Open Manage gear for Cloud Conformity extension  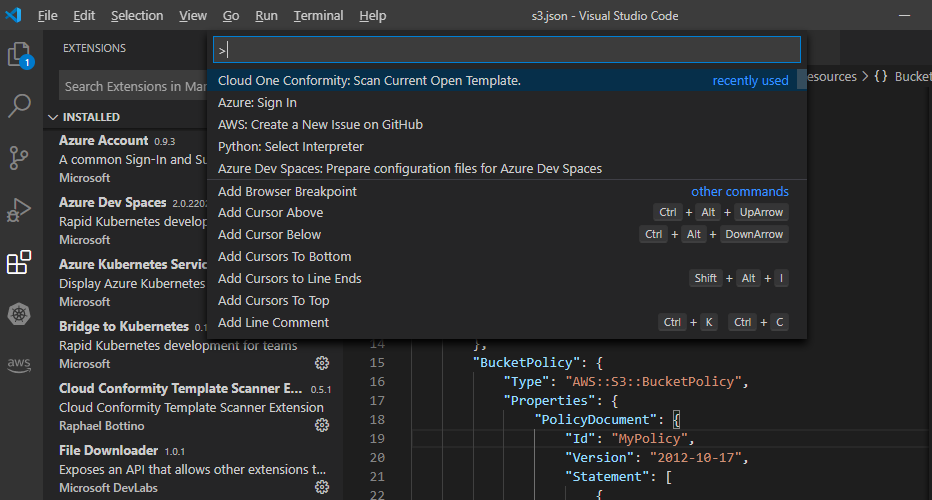click(322, 425)
